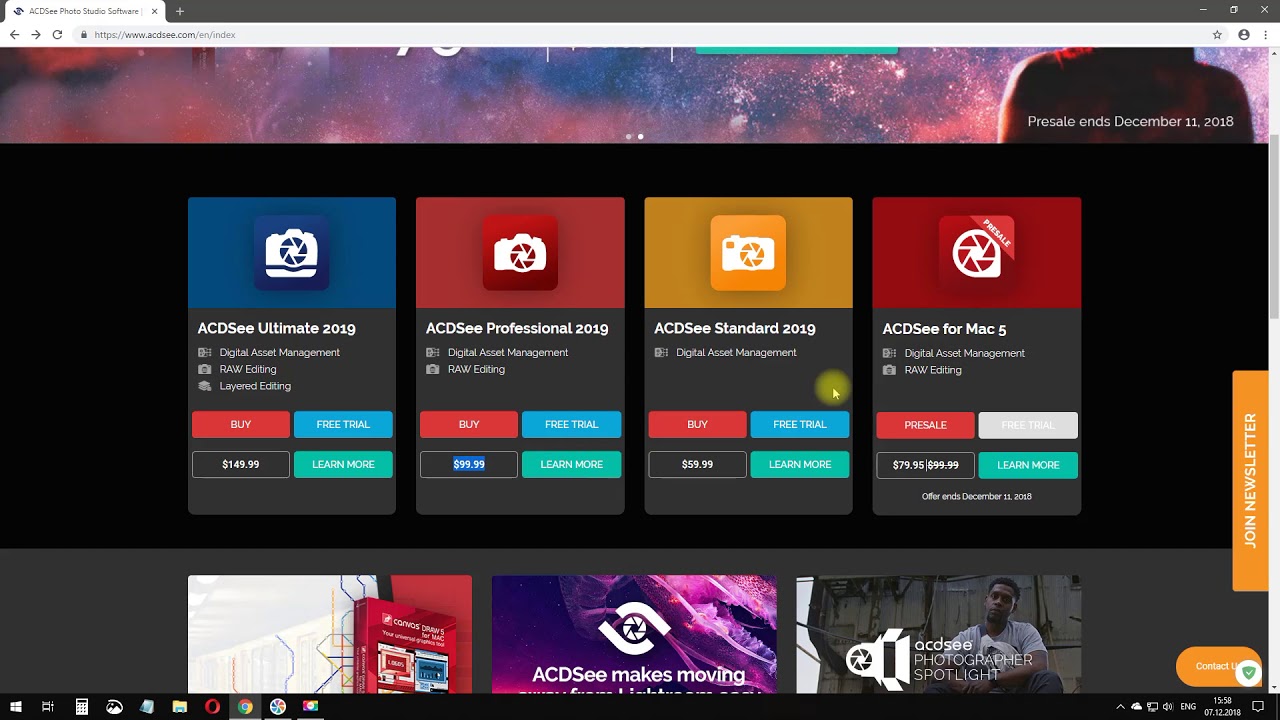Click the ACDSee for Mac 5 presale icon
The height and width of the screenshot is (720, 1280).
pos(976,253)
